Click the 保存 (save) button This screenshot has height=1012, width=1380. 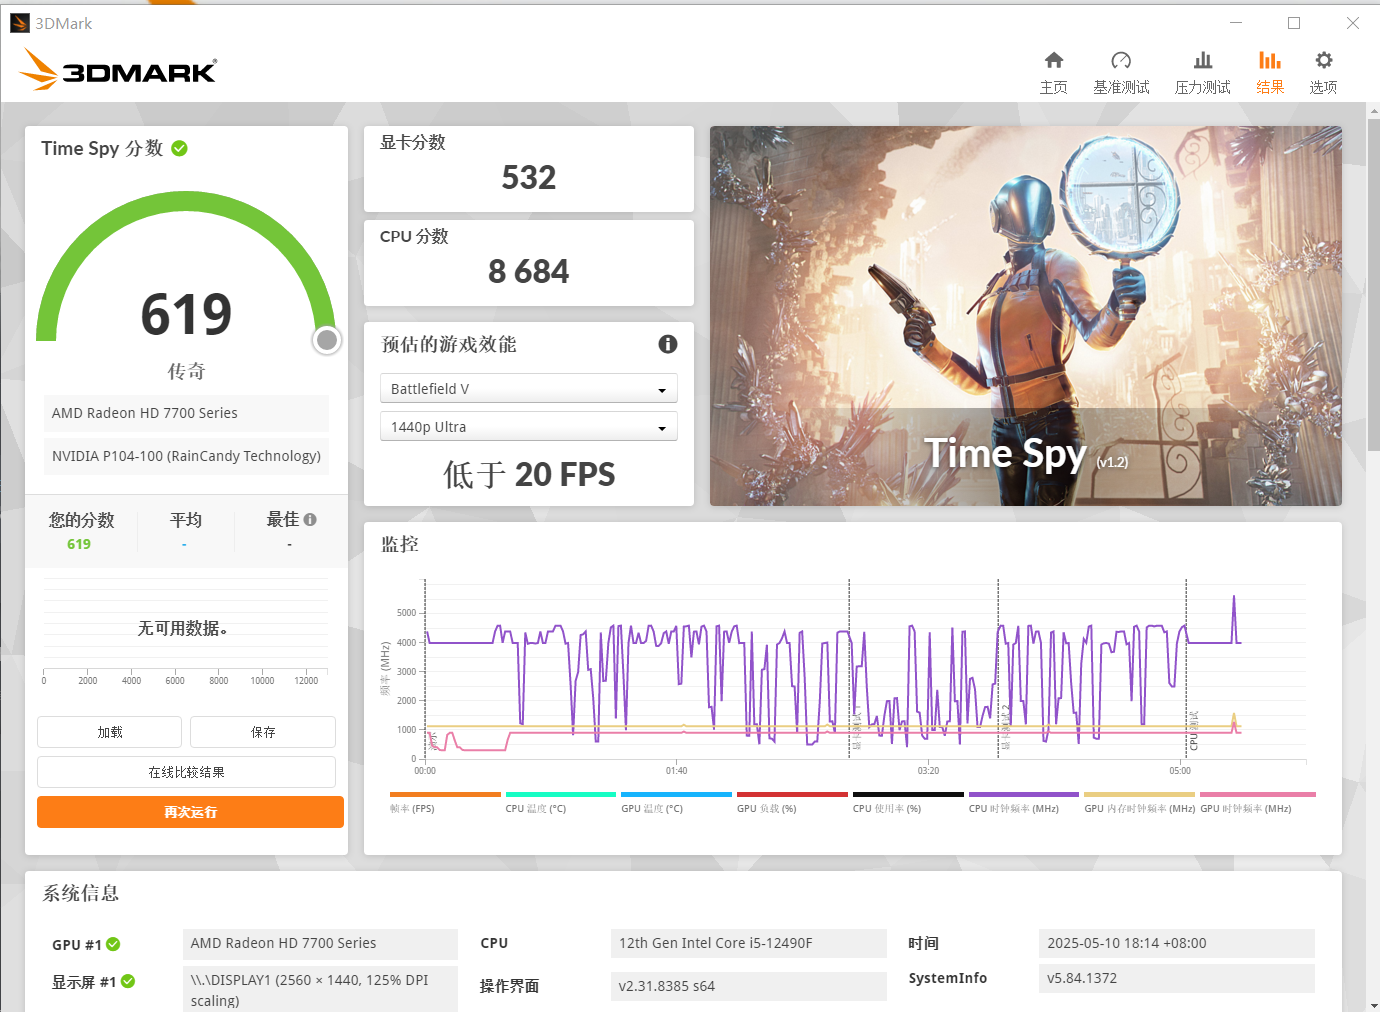[x=263, y=732]
